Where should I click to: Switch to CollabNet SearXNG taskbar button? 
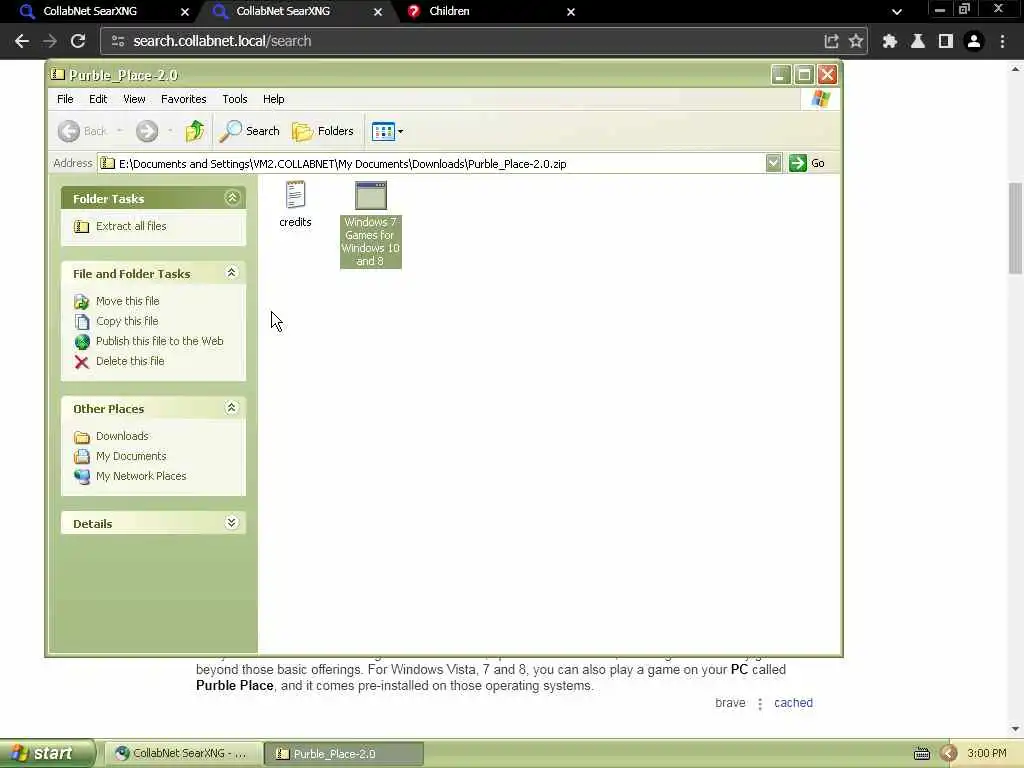point(184,754)
